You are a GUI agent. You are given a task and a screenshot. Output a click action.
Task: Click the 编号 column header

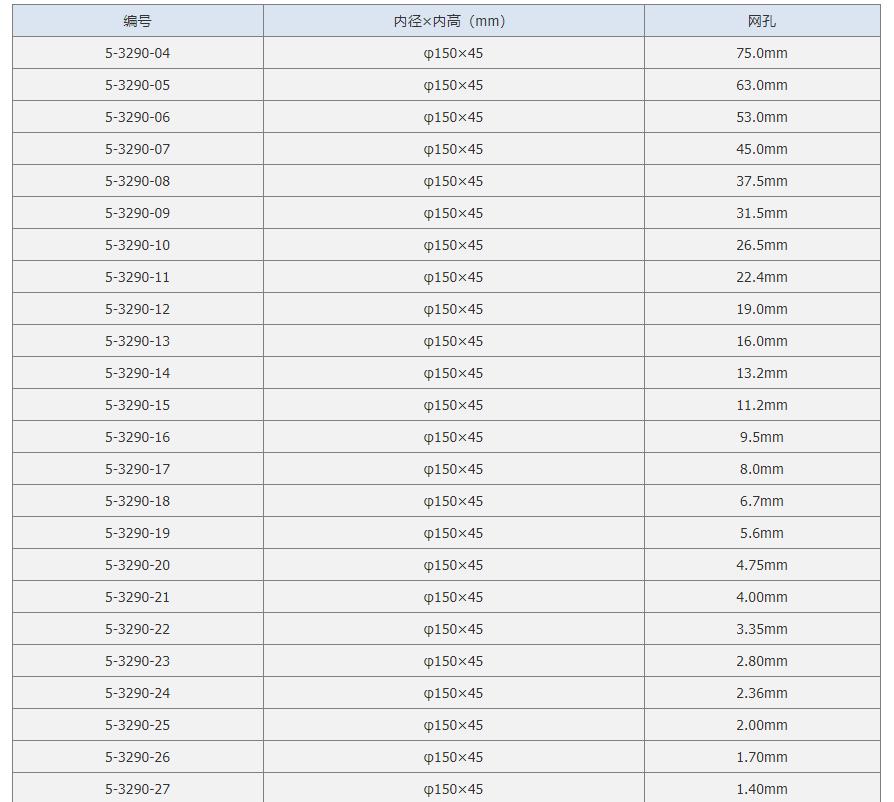(138, 21)
